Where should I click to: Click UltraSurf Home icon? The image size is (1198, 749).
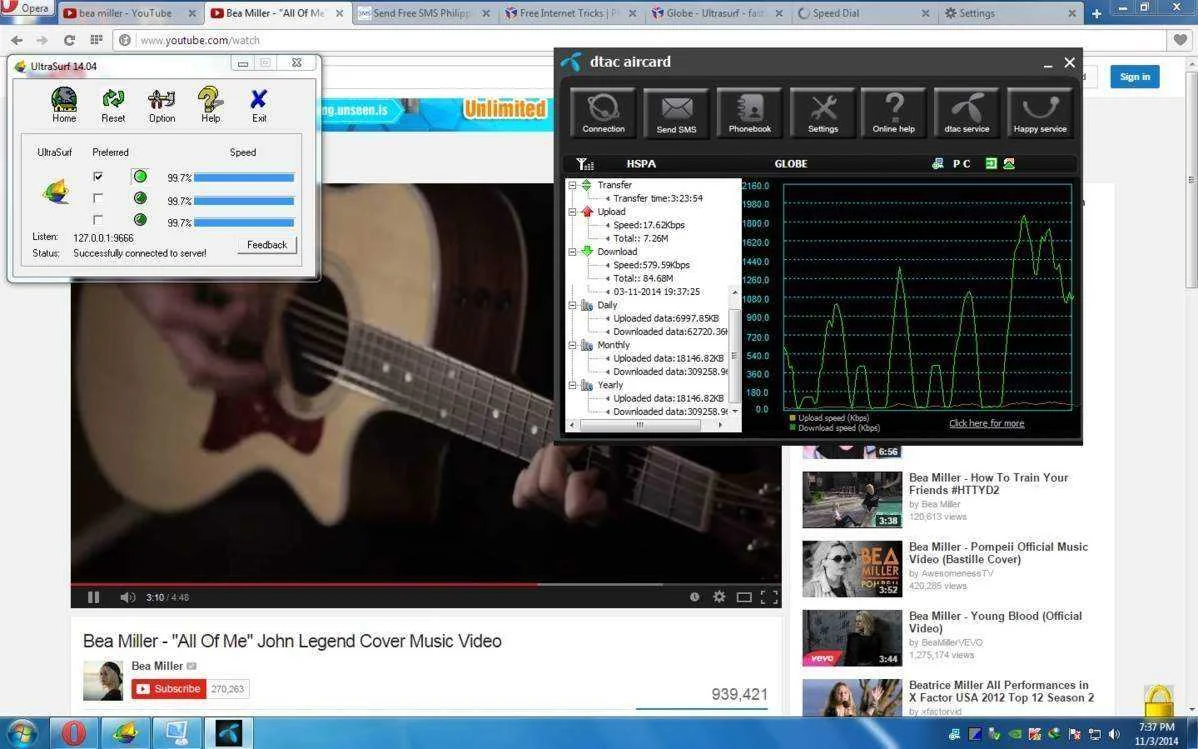64,105
